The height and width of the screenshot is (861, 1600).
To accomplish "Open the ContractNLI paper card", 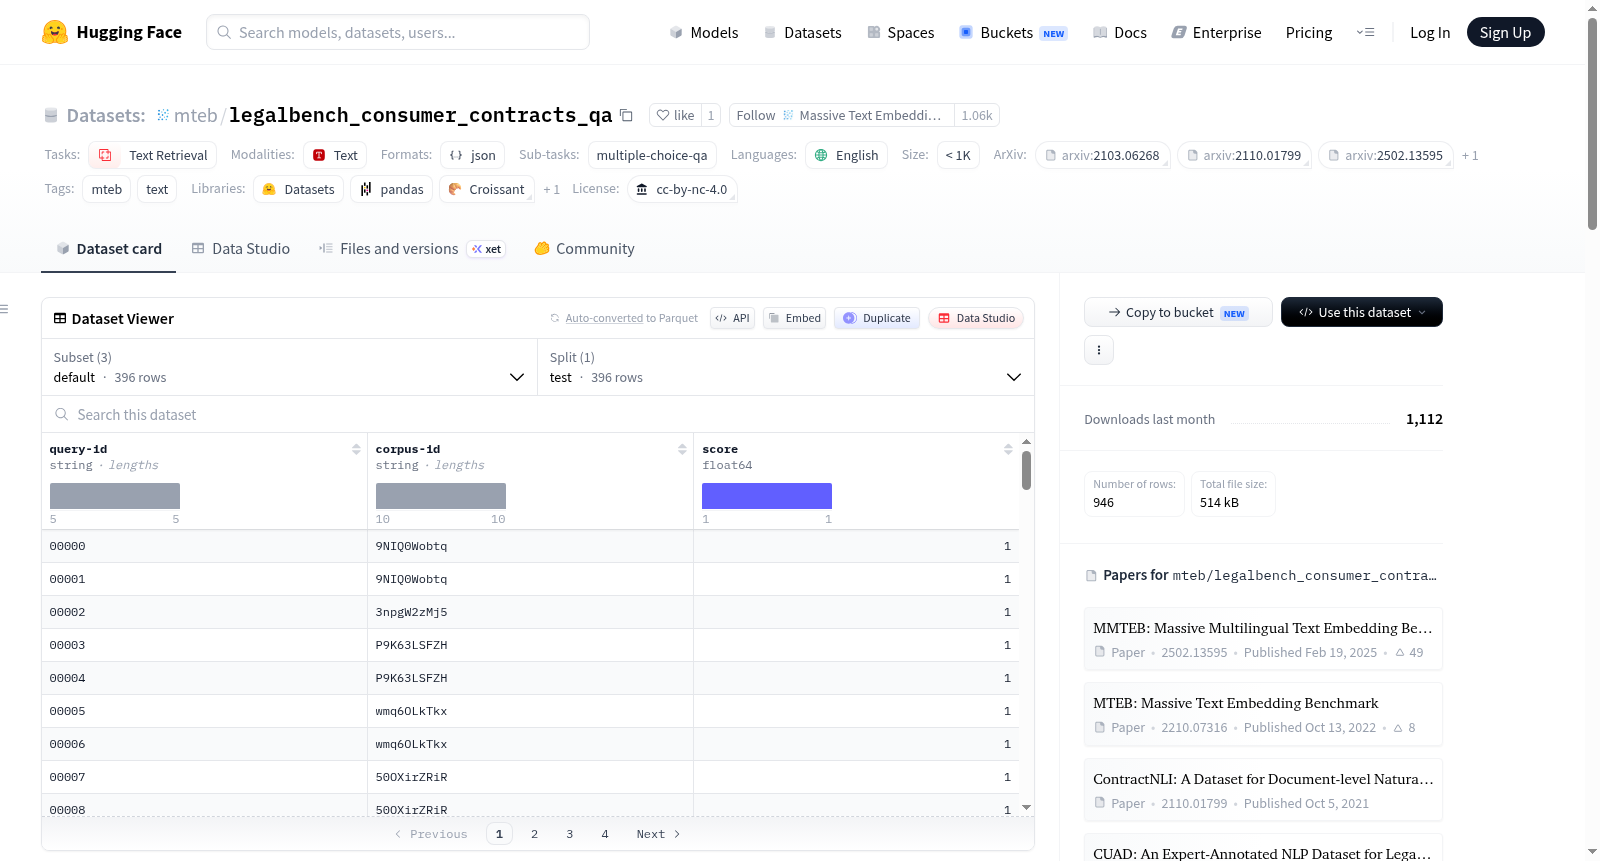I will tap(1263, 790).
